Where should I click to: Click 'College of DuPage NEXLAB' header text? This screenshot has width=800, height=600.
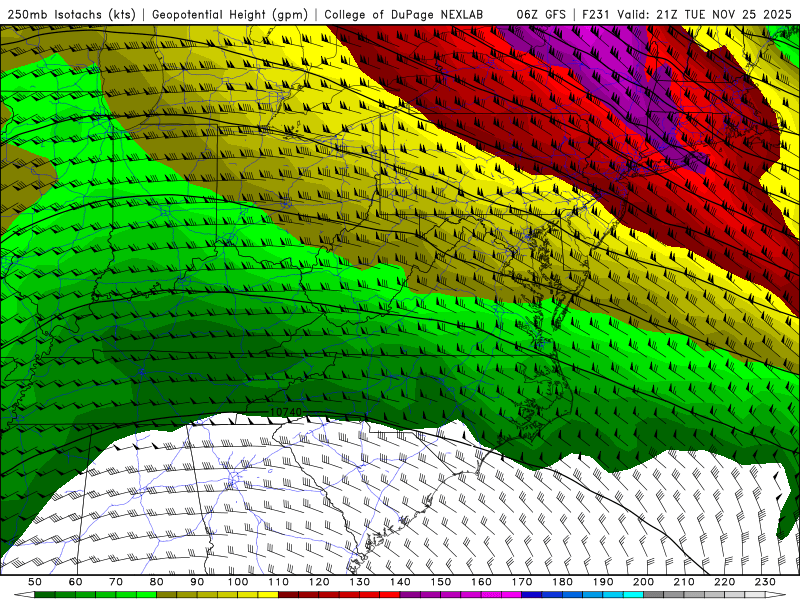403,14
